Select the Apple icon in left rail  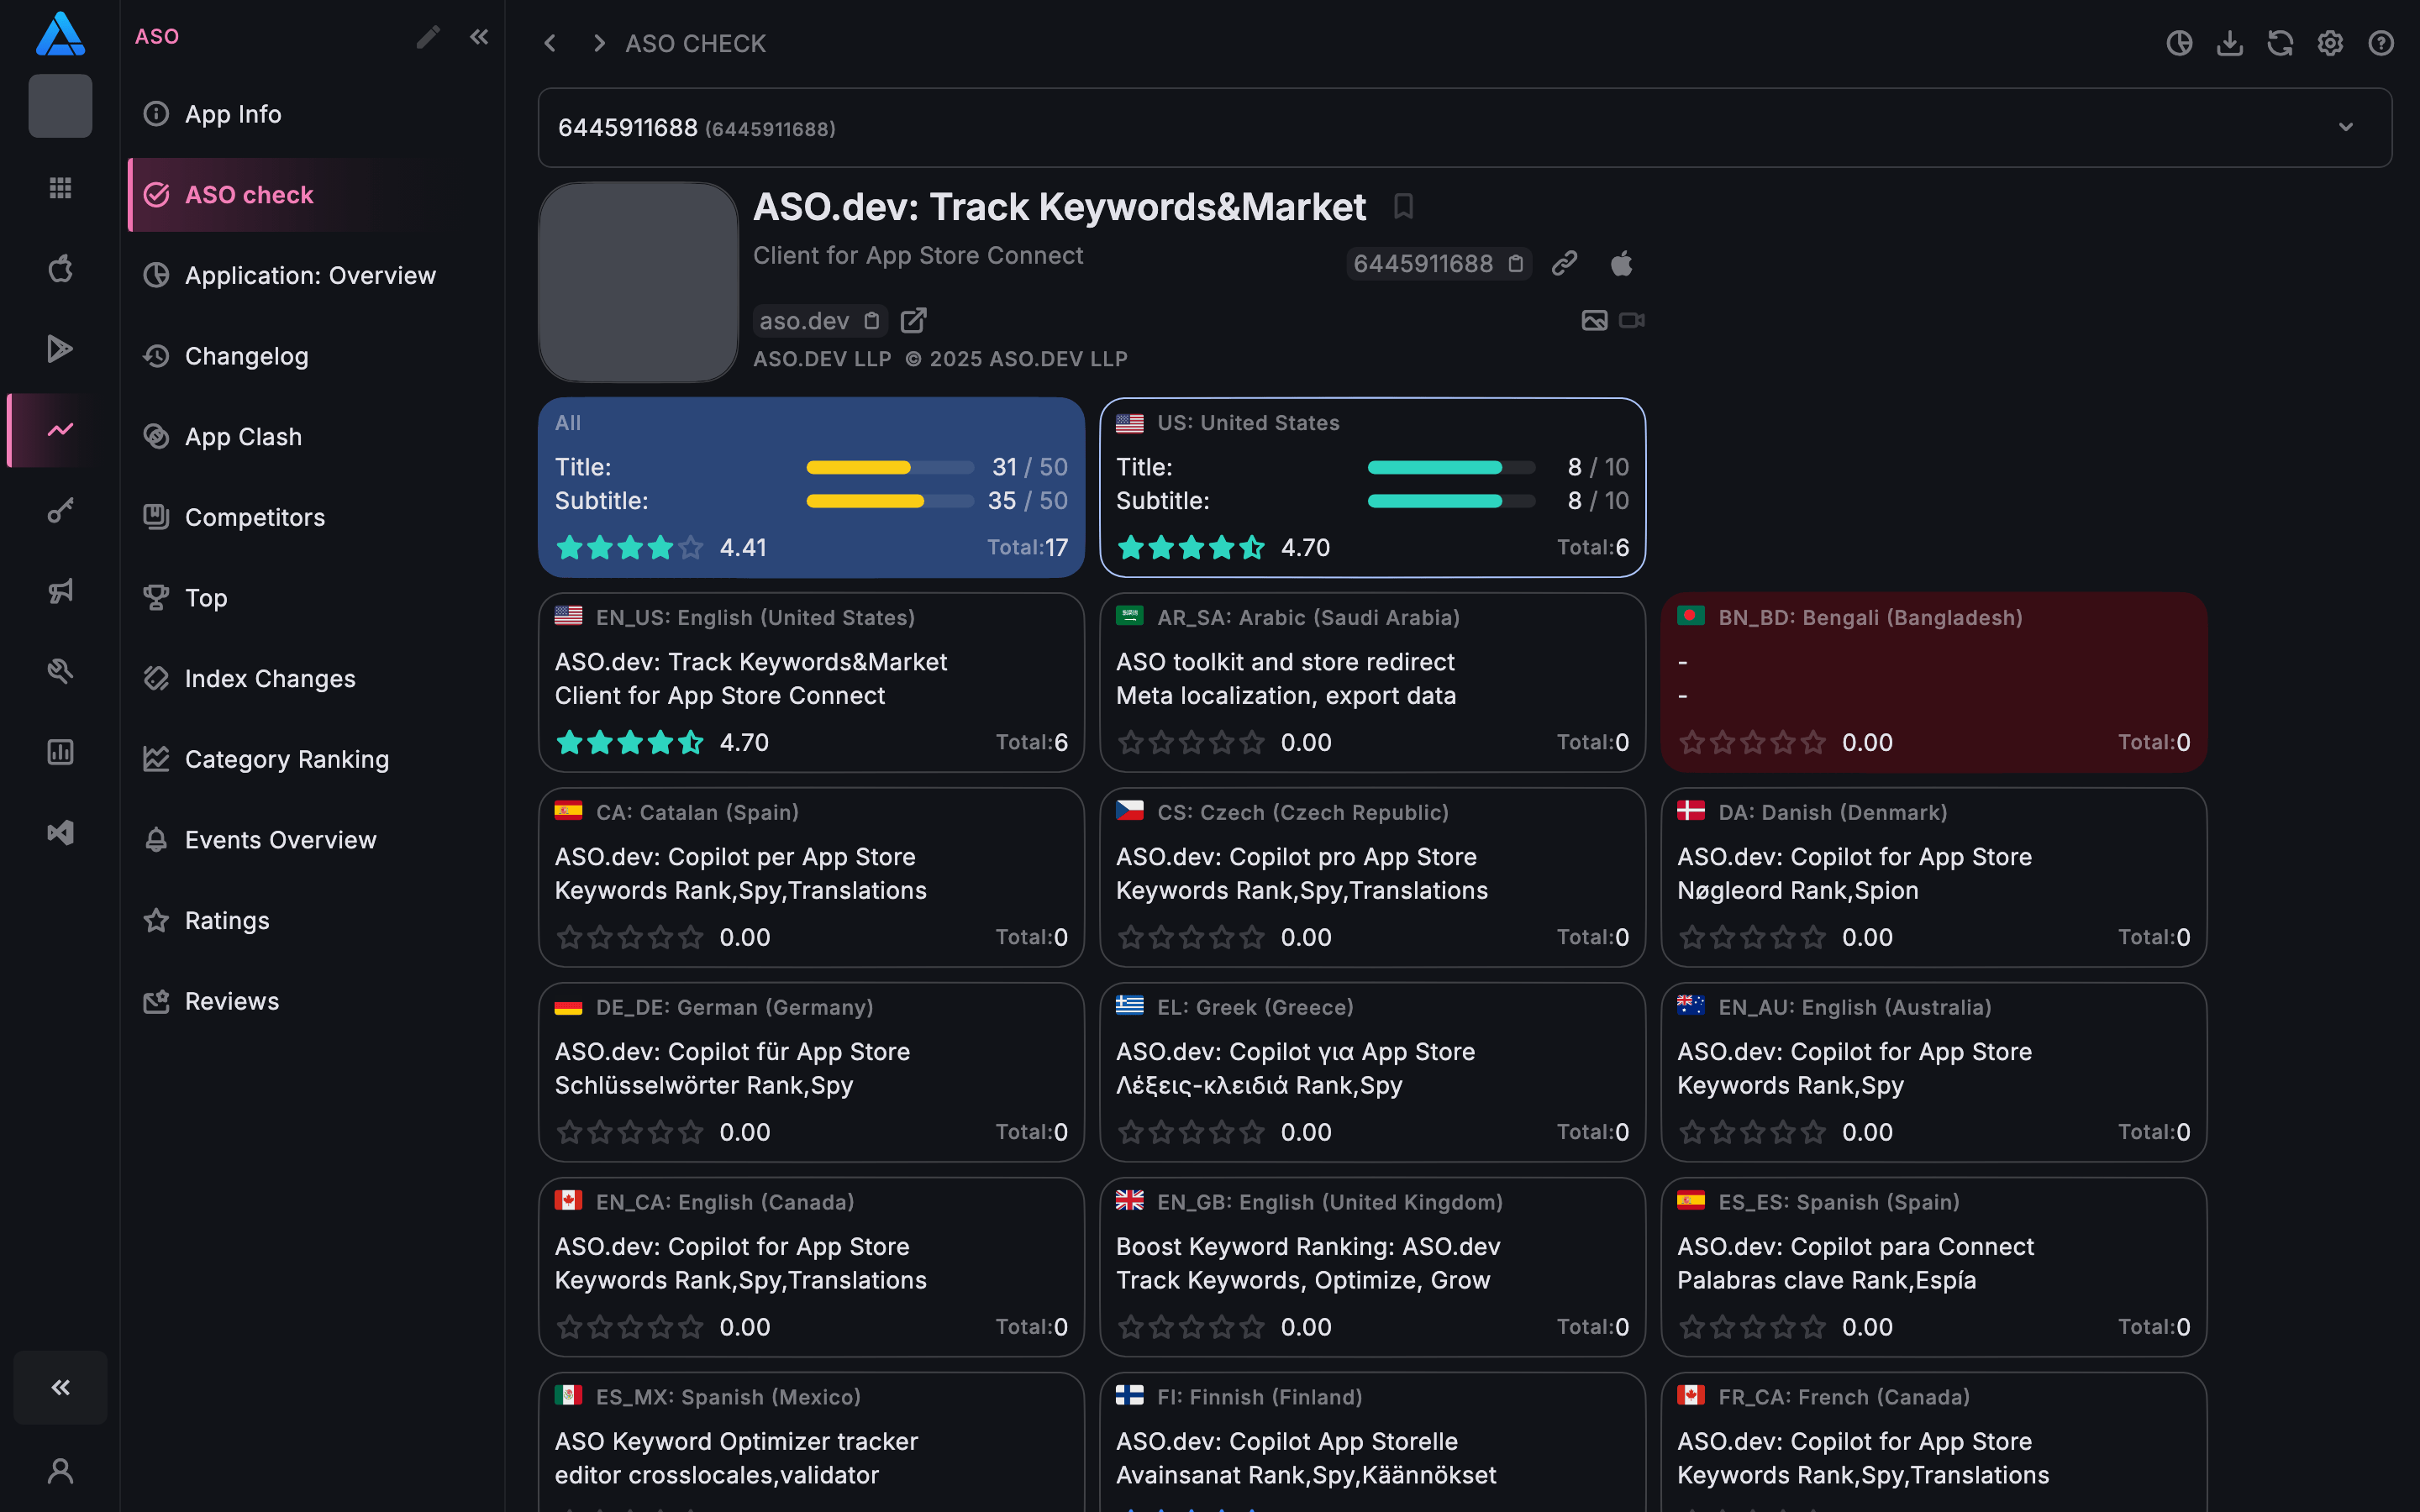pos(60,268)
